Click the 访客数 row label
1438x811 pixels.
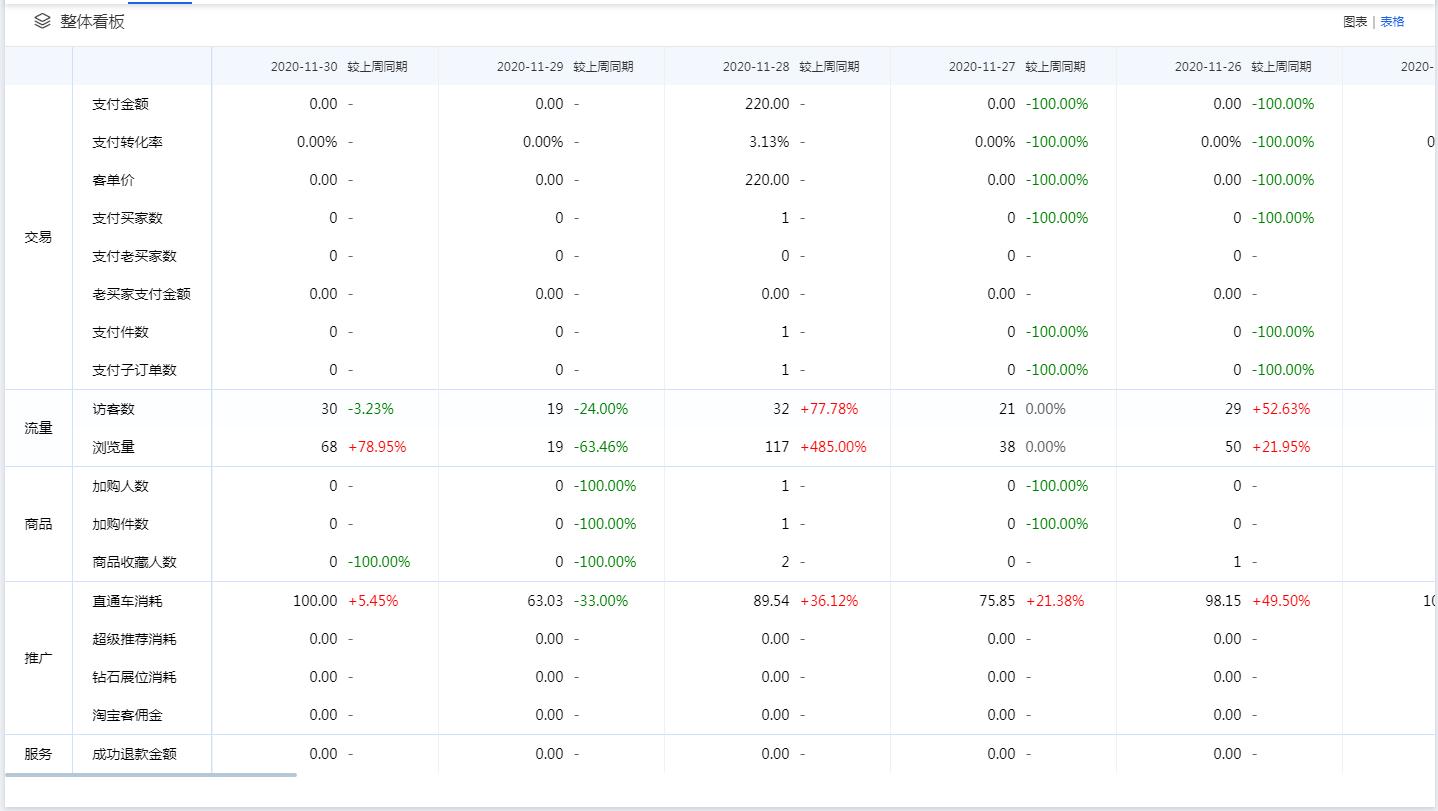coord(113,409)
